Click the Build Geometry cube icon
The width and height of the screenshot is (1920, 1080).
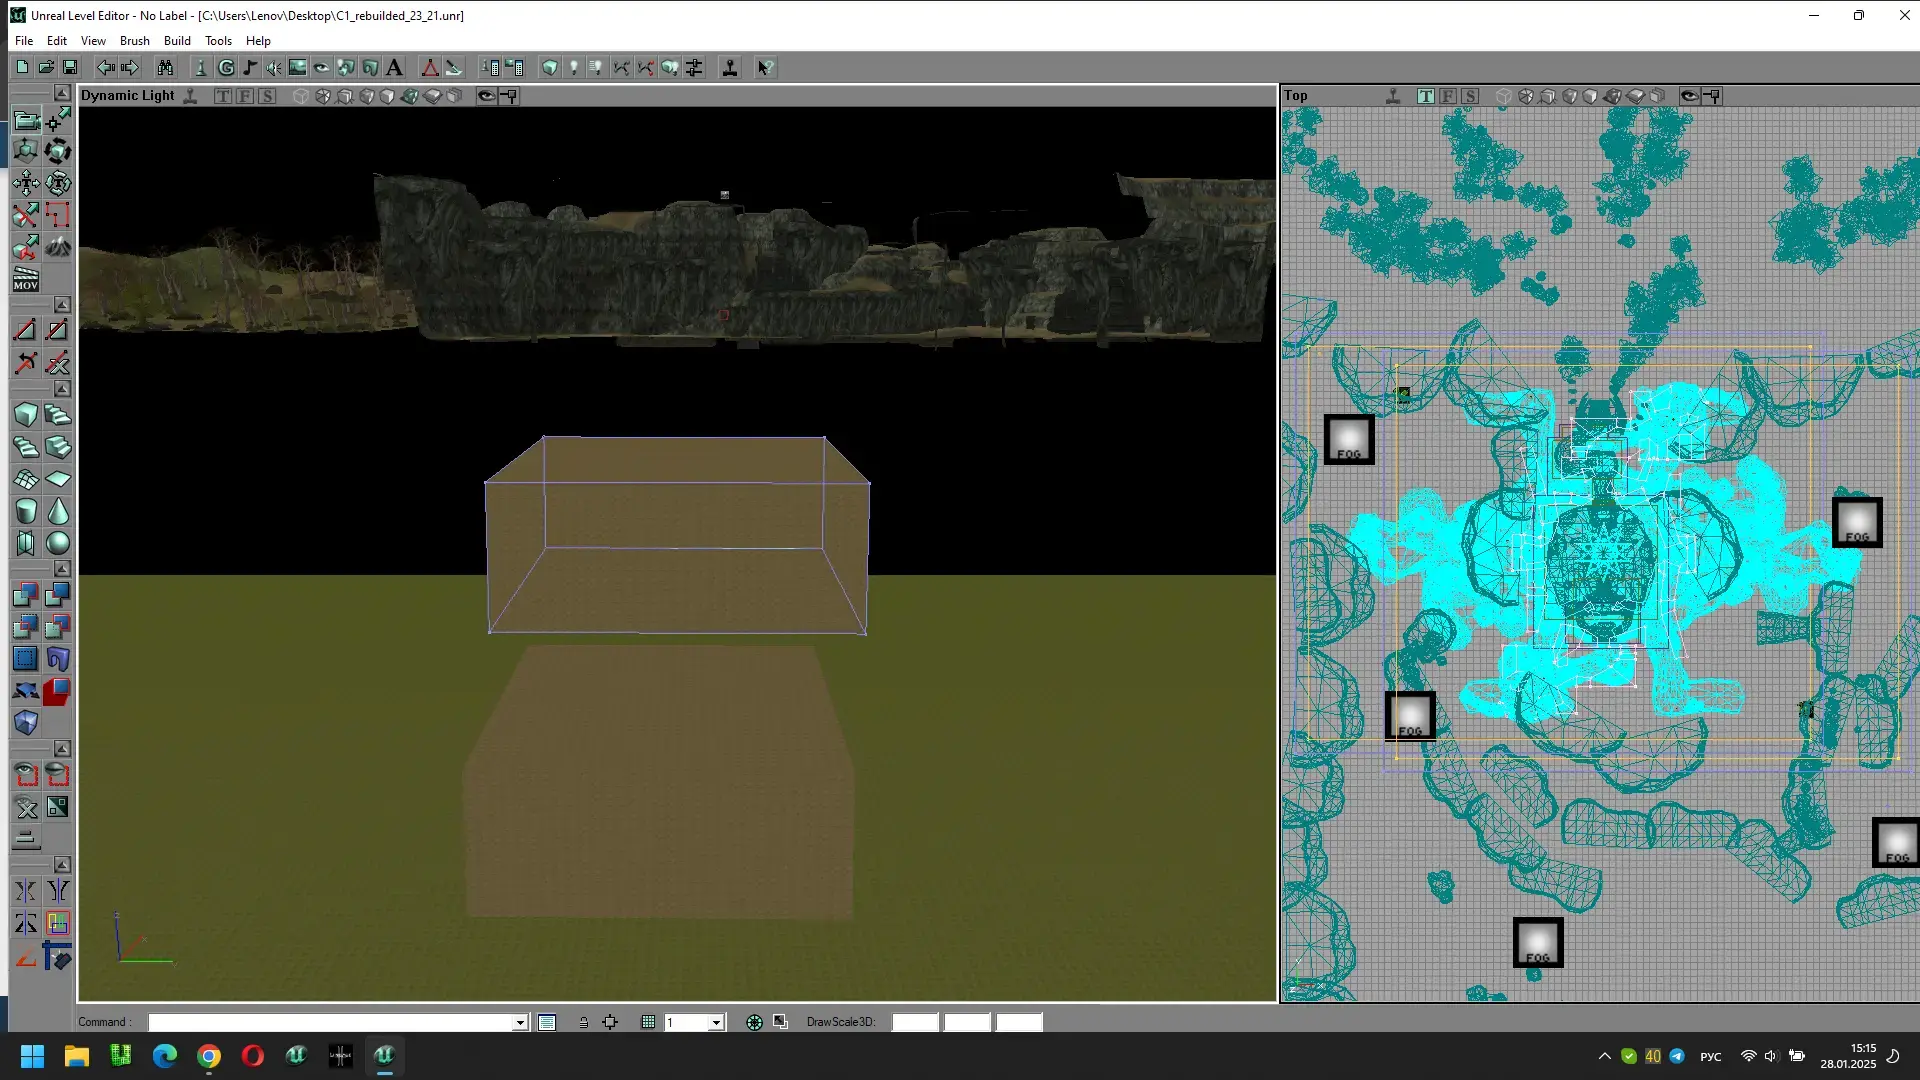click(x=550, y=67)
